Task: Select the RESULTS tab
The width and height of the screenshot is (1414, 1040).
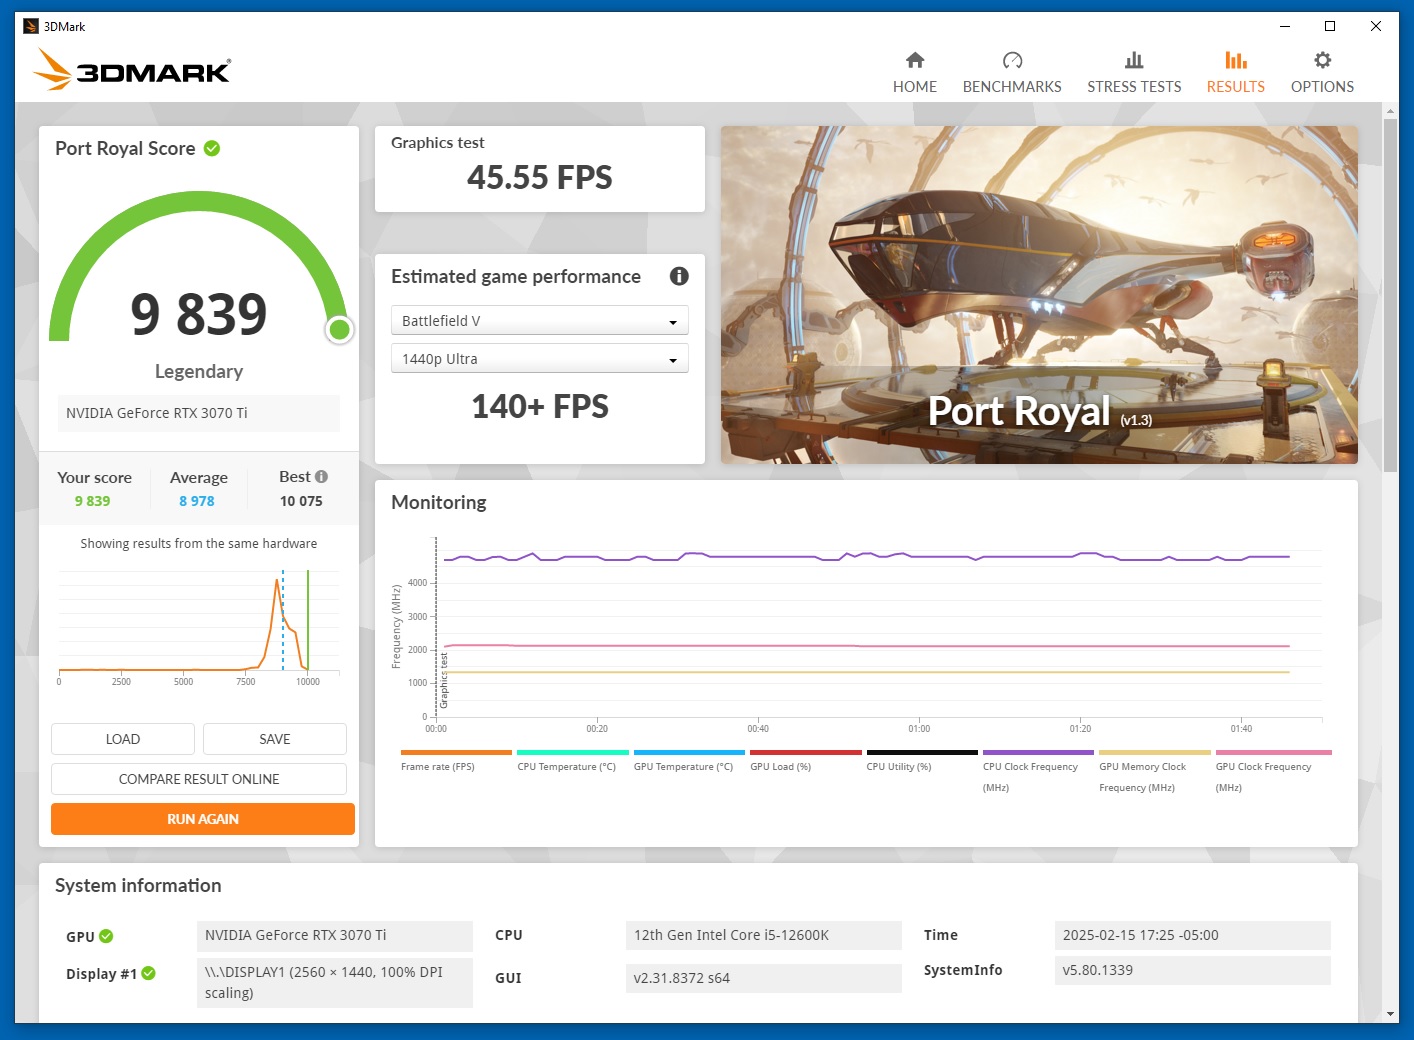Action: 1236,73
